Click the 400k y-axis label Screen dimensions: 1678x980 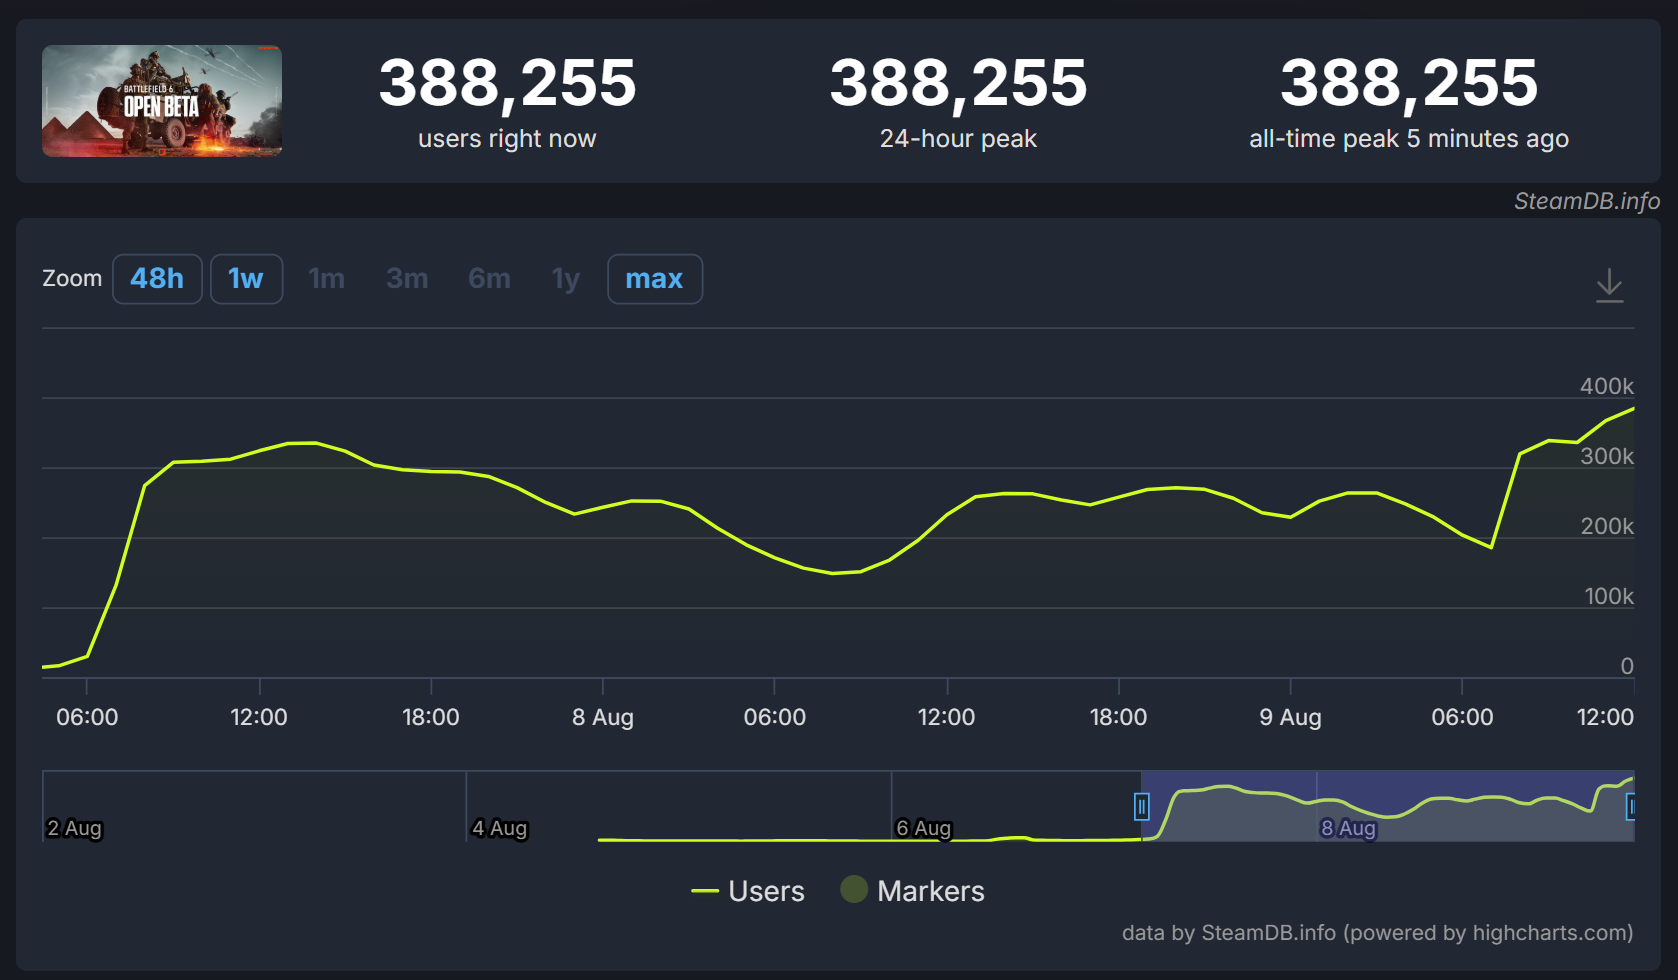(x=1606, y=386)
